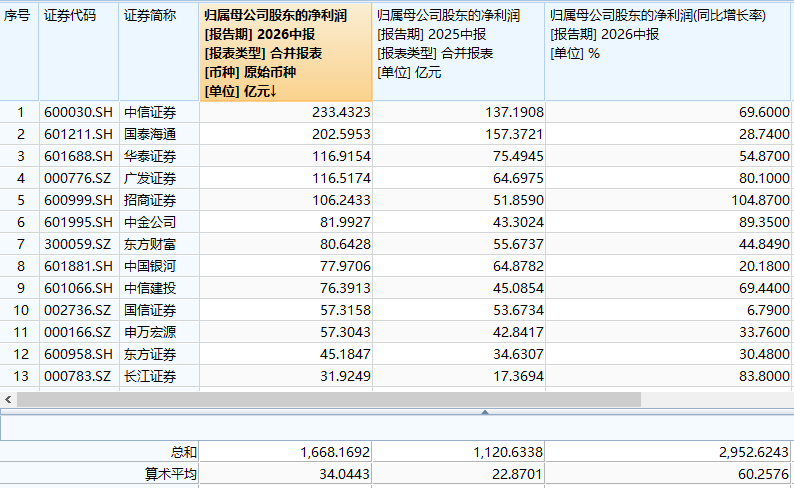The image size is (794, 488).
Task: Select growth rate 6.7900
Action: tap(768, 310)
